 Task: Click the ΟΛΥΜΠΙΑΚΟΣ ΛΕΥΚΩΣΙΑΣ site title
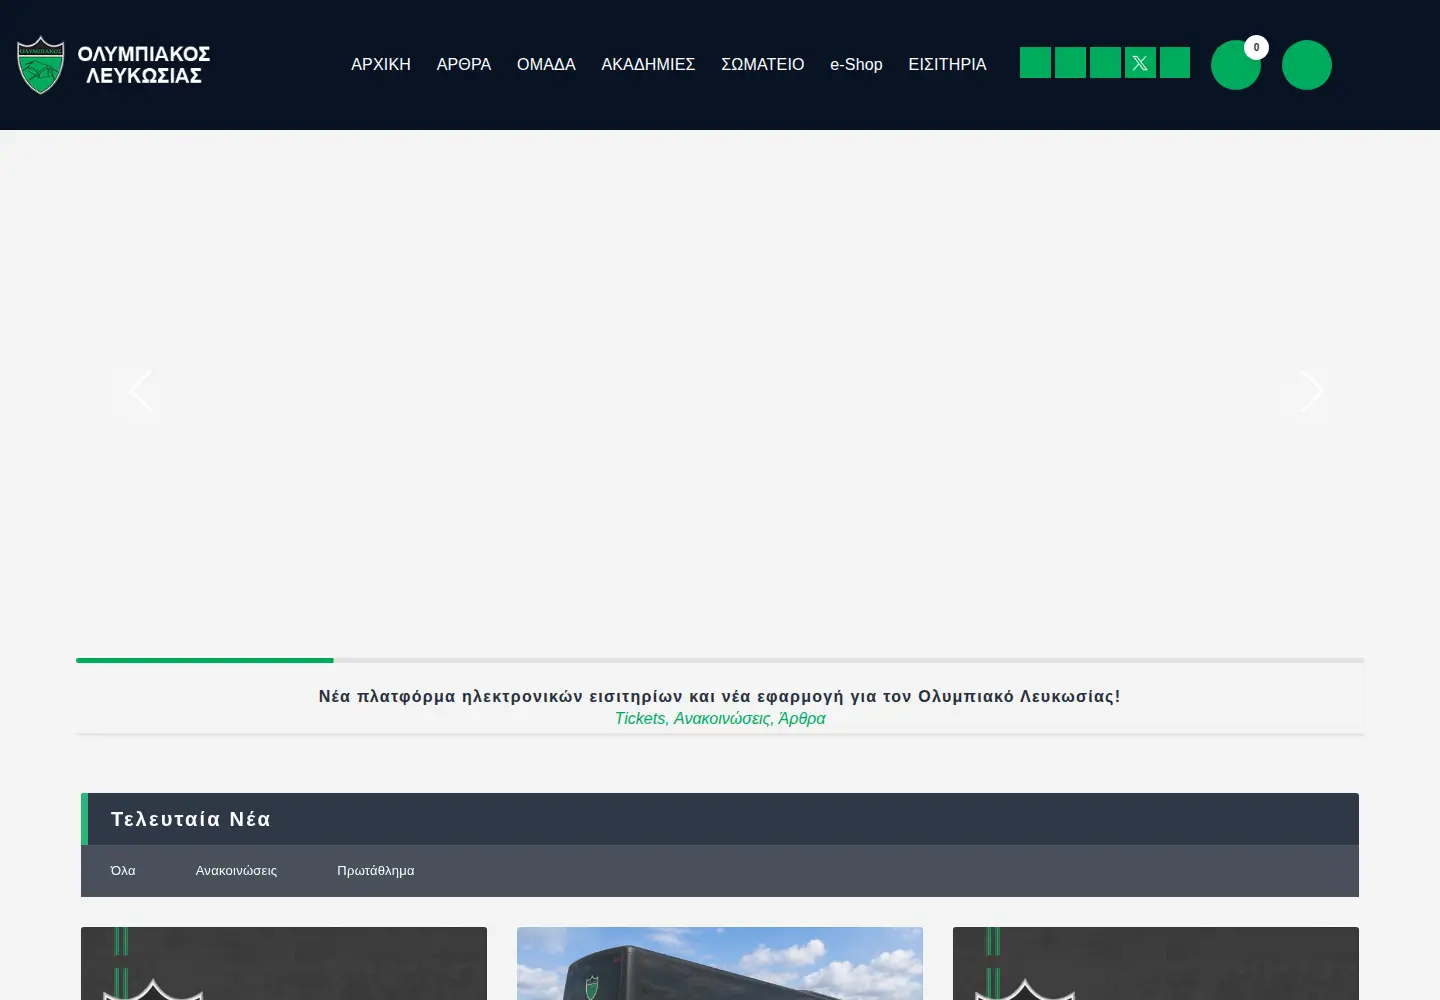click(144, 65)
